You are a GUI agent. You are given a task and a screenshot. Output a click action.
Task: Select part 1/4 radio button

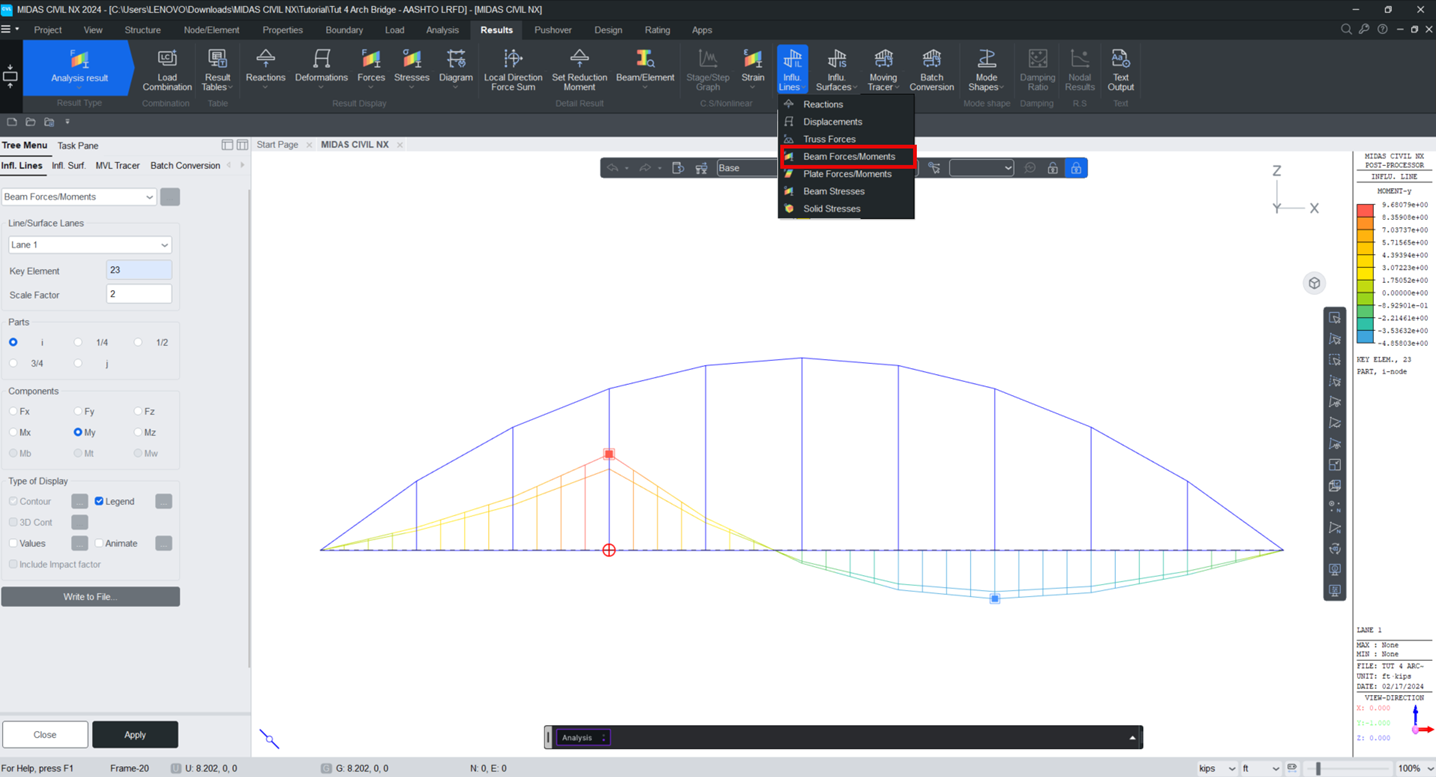tap(78, 342)
